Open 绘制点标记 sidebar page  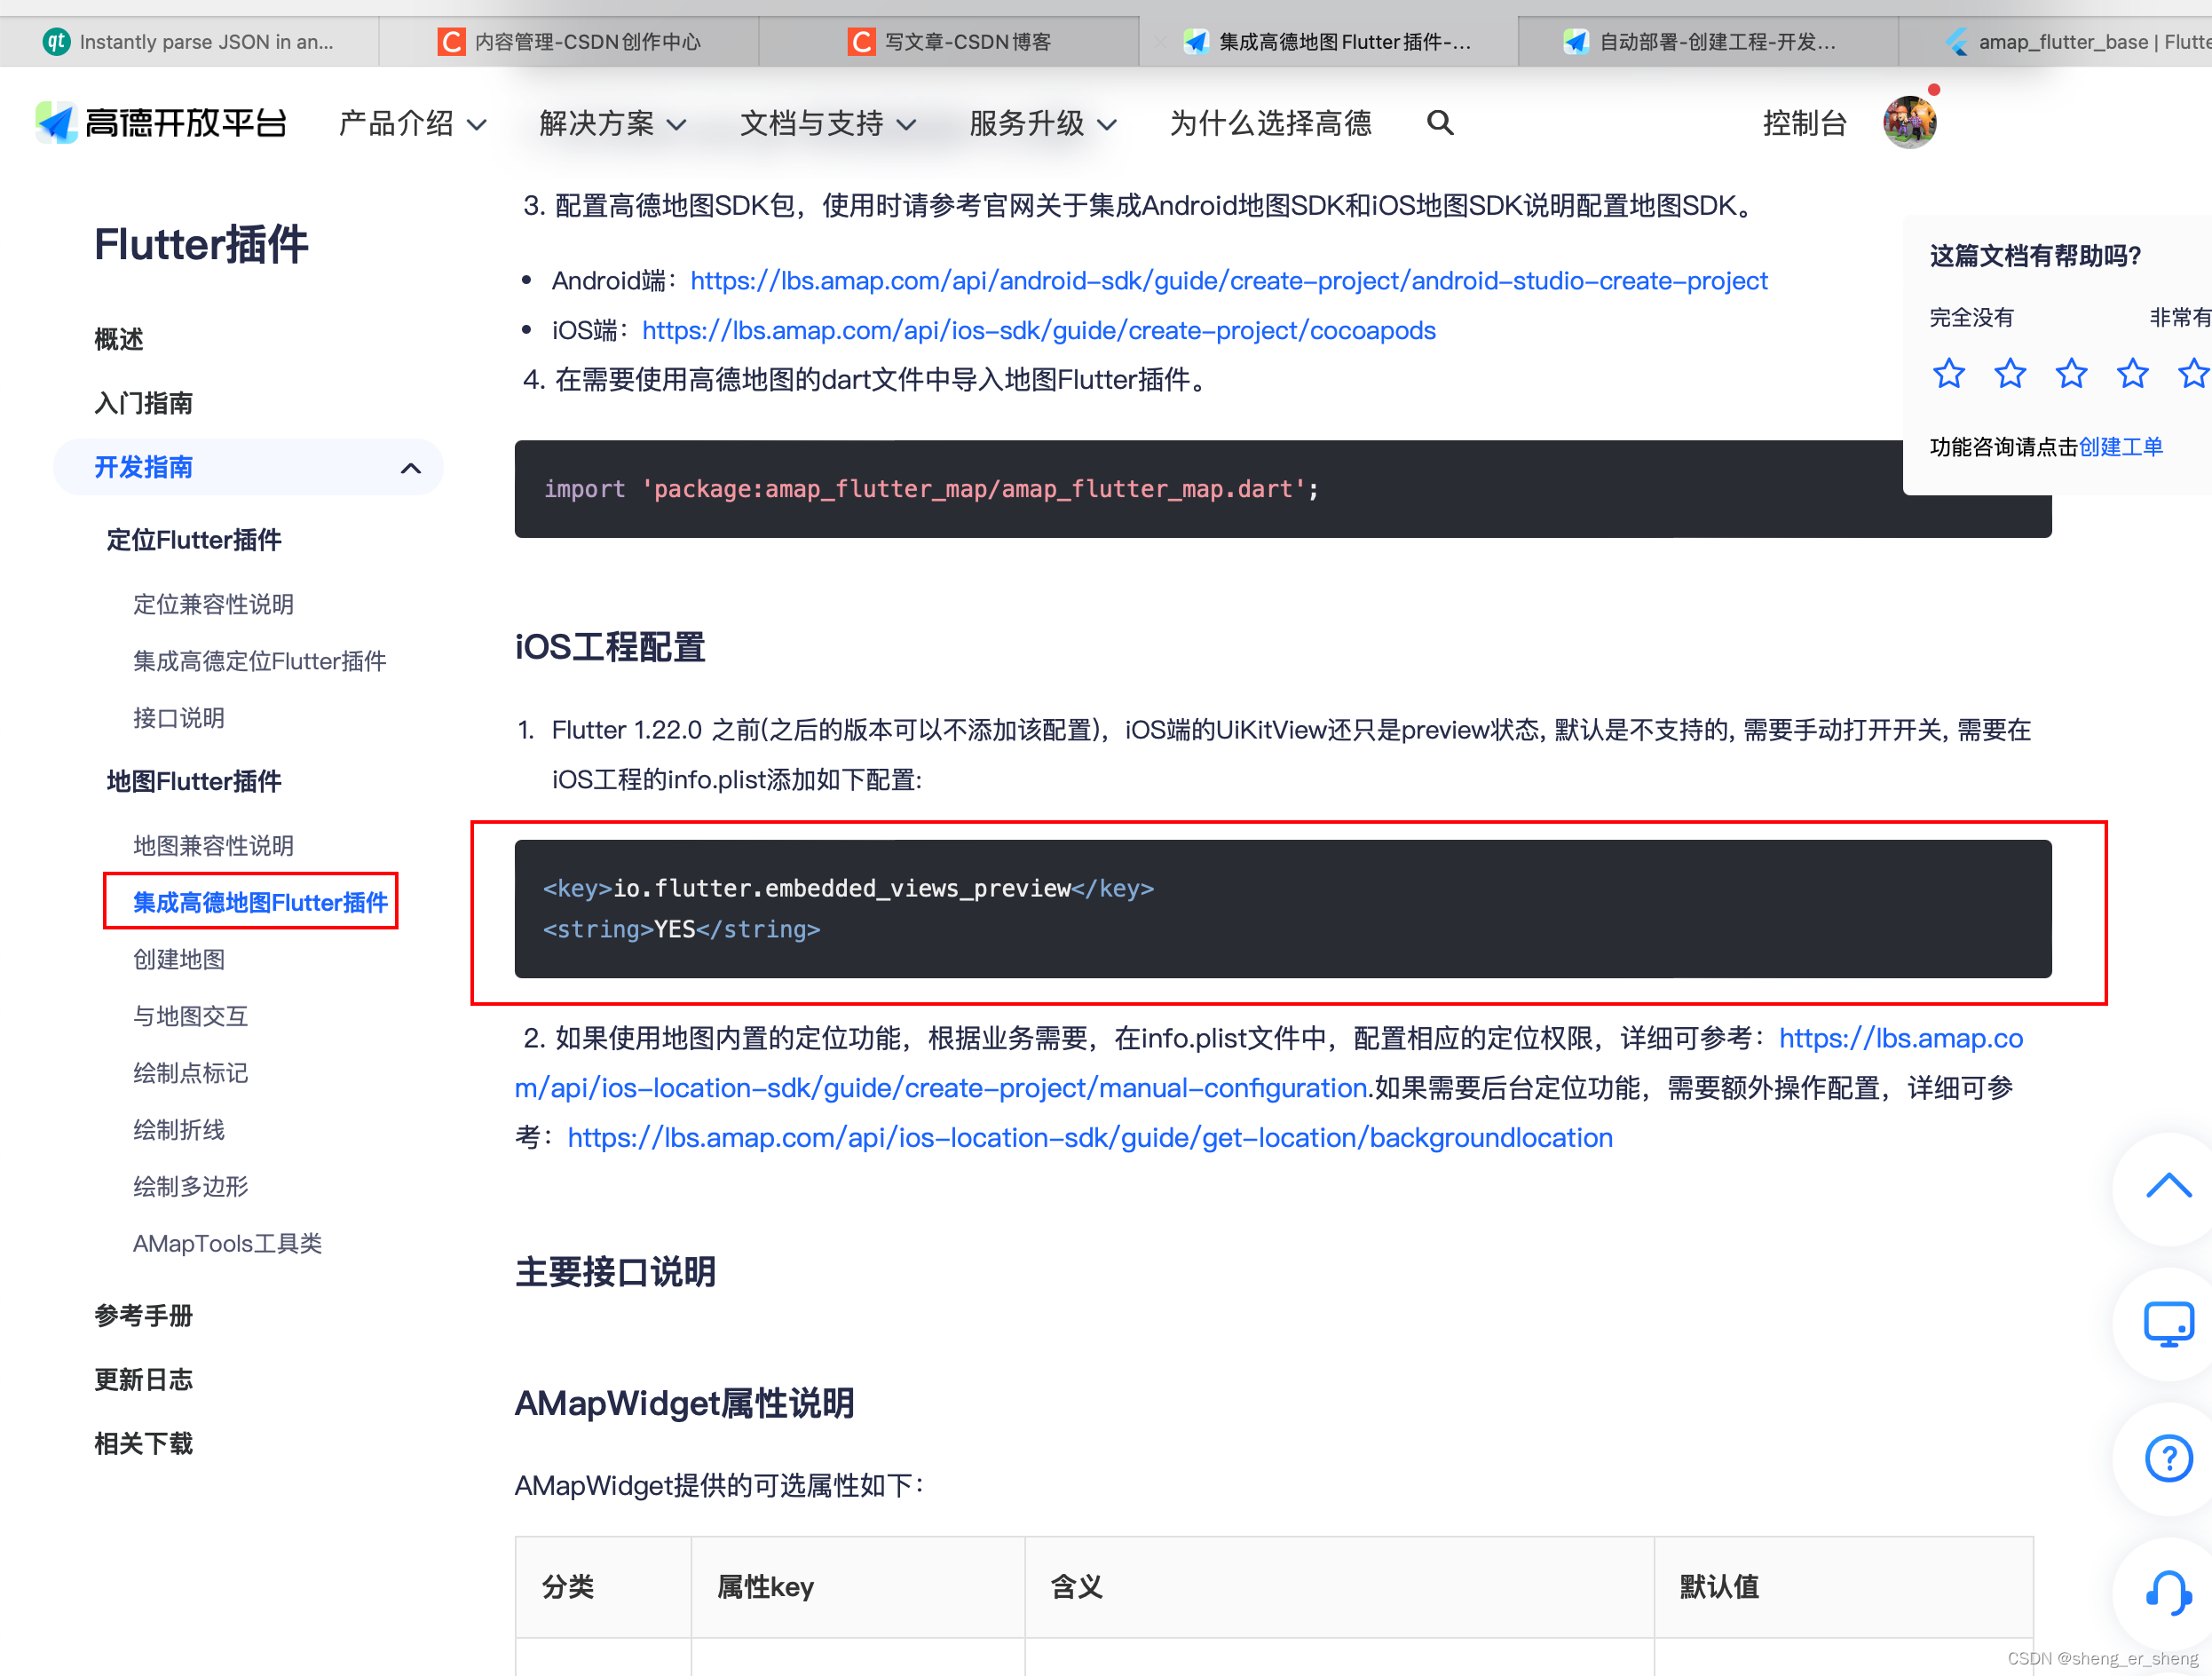(190, 1073)
